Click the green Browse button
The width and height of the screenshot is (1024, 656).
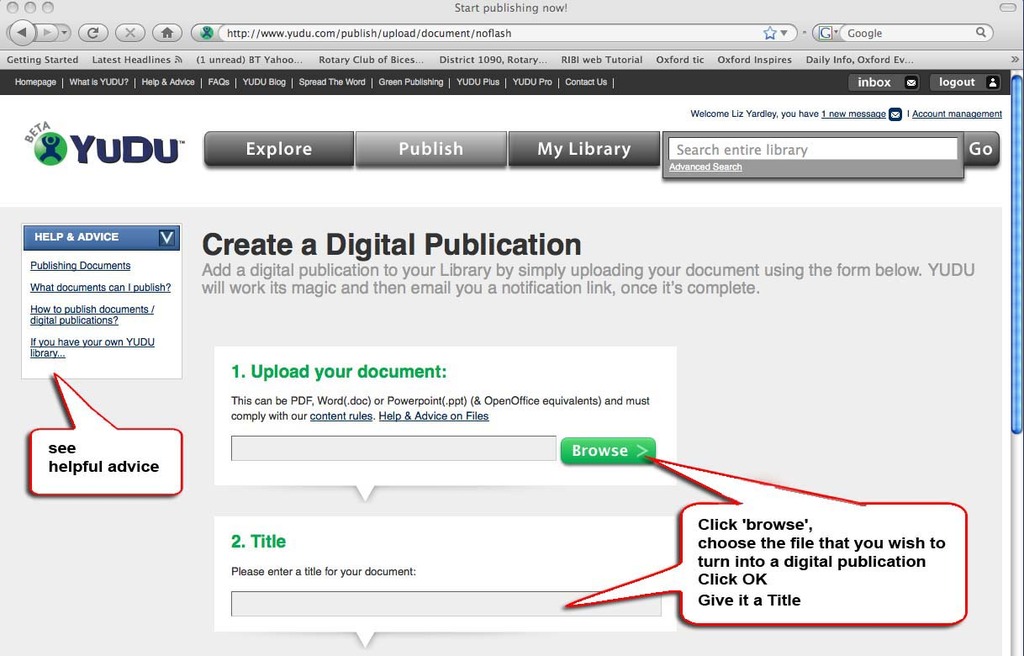tap(608, 450)
